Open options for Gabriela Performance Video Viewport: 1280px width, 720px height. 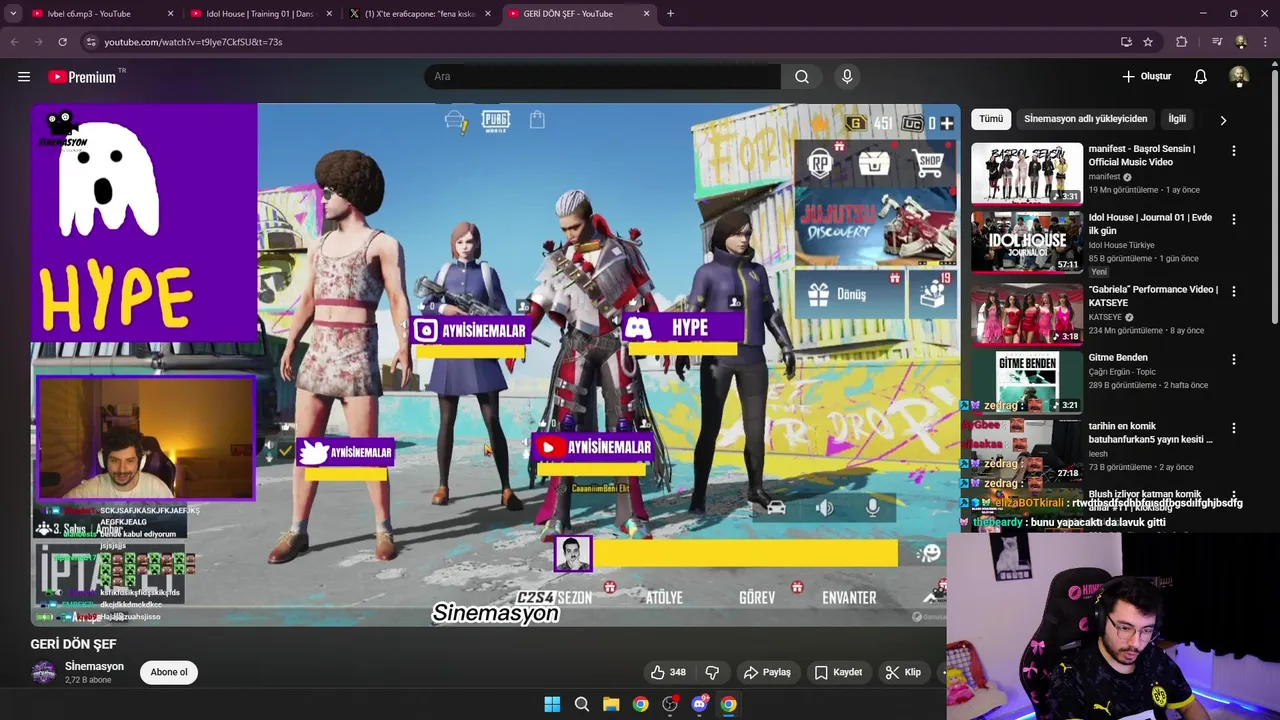(x=1233, y=292)
